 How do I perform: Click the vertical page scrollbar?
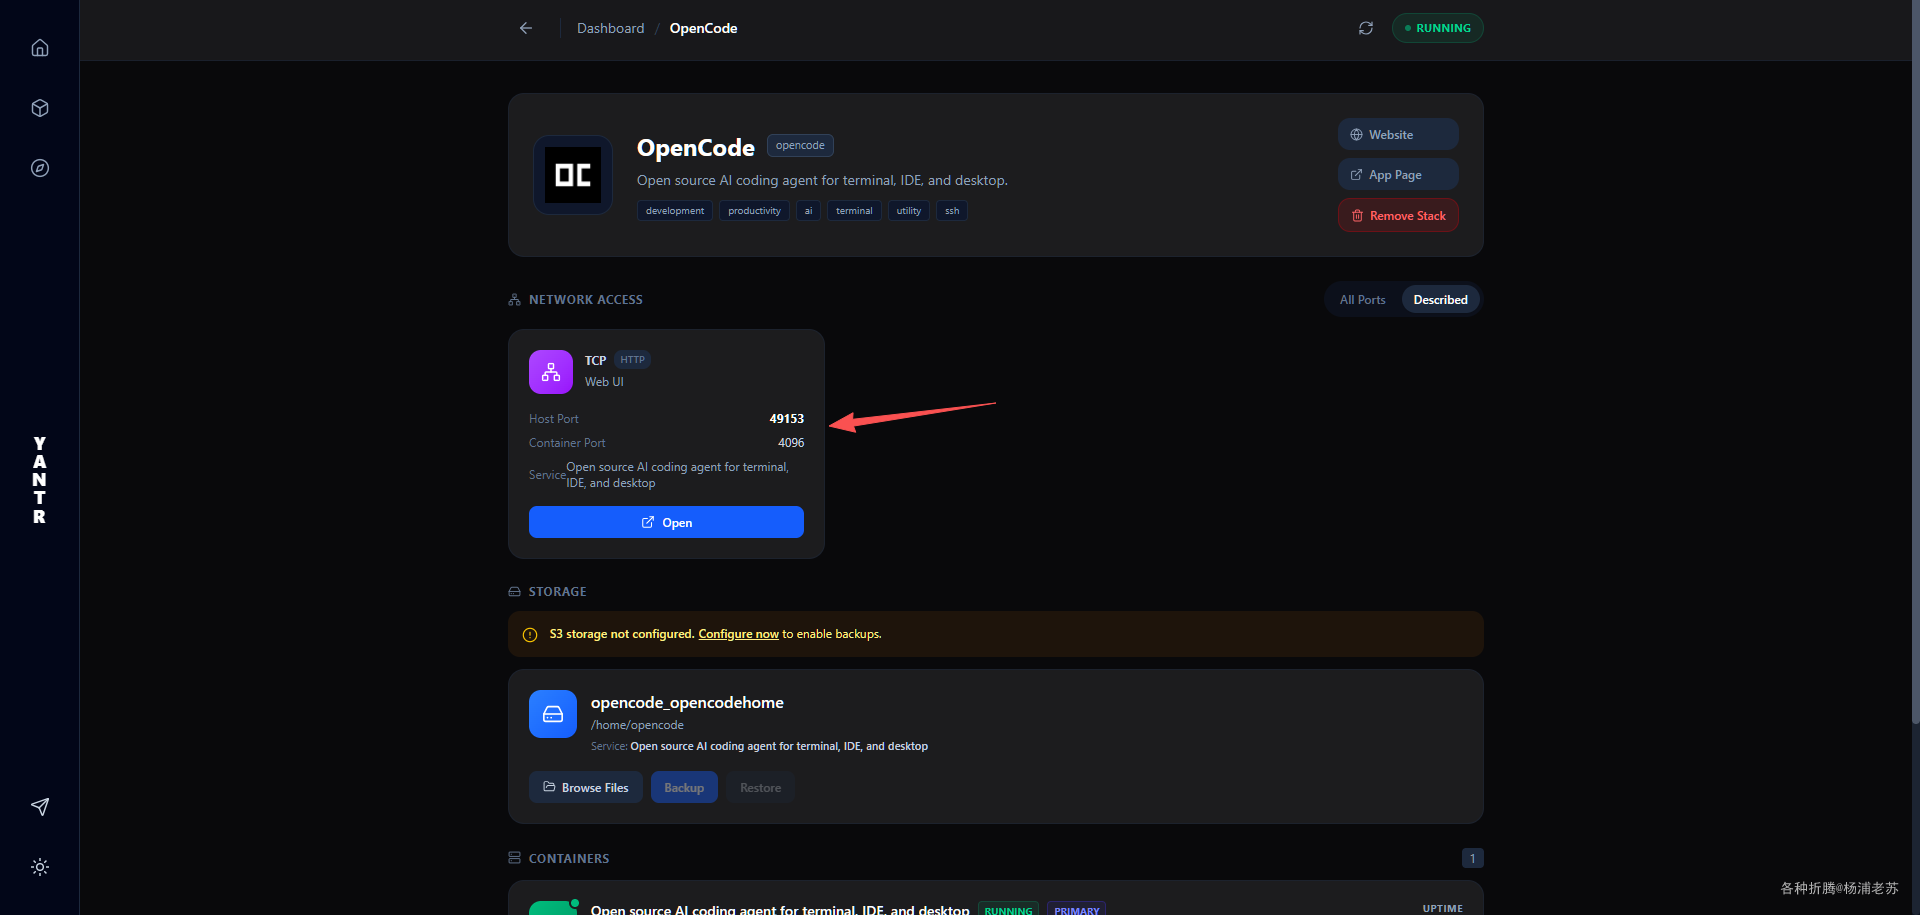click(x=1915, y=360)
